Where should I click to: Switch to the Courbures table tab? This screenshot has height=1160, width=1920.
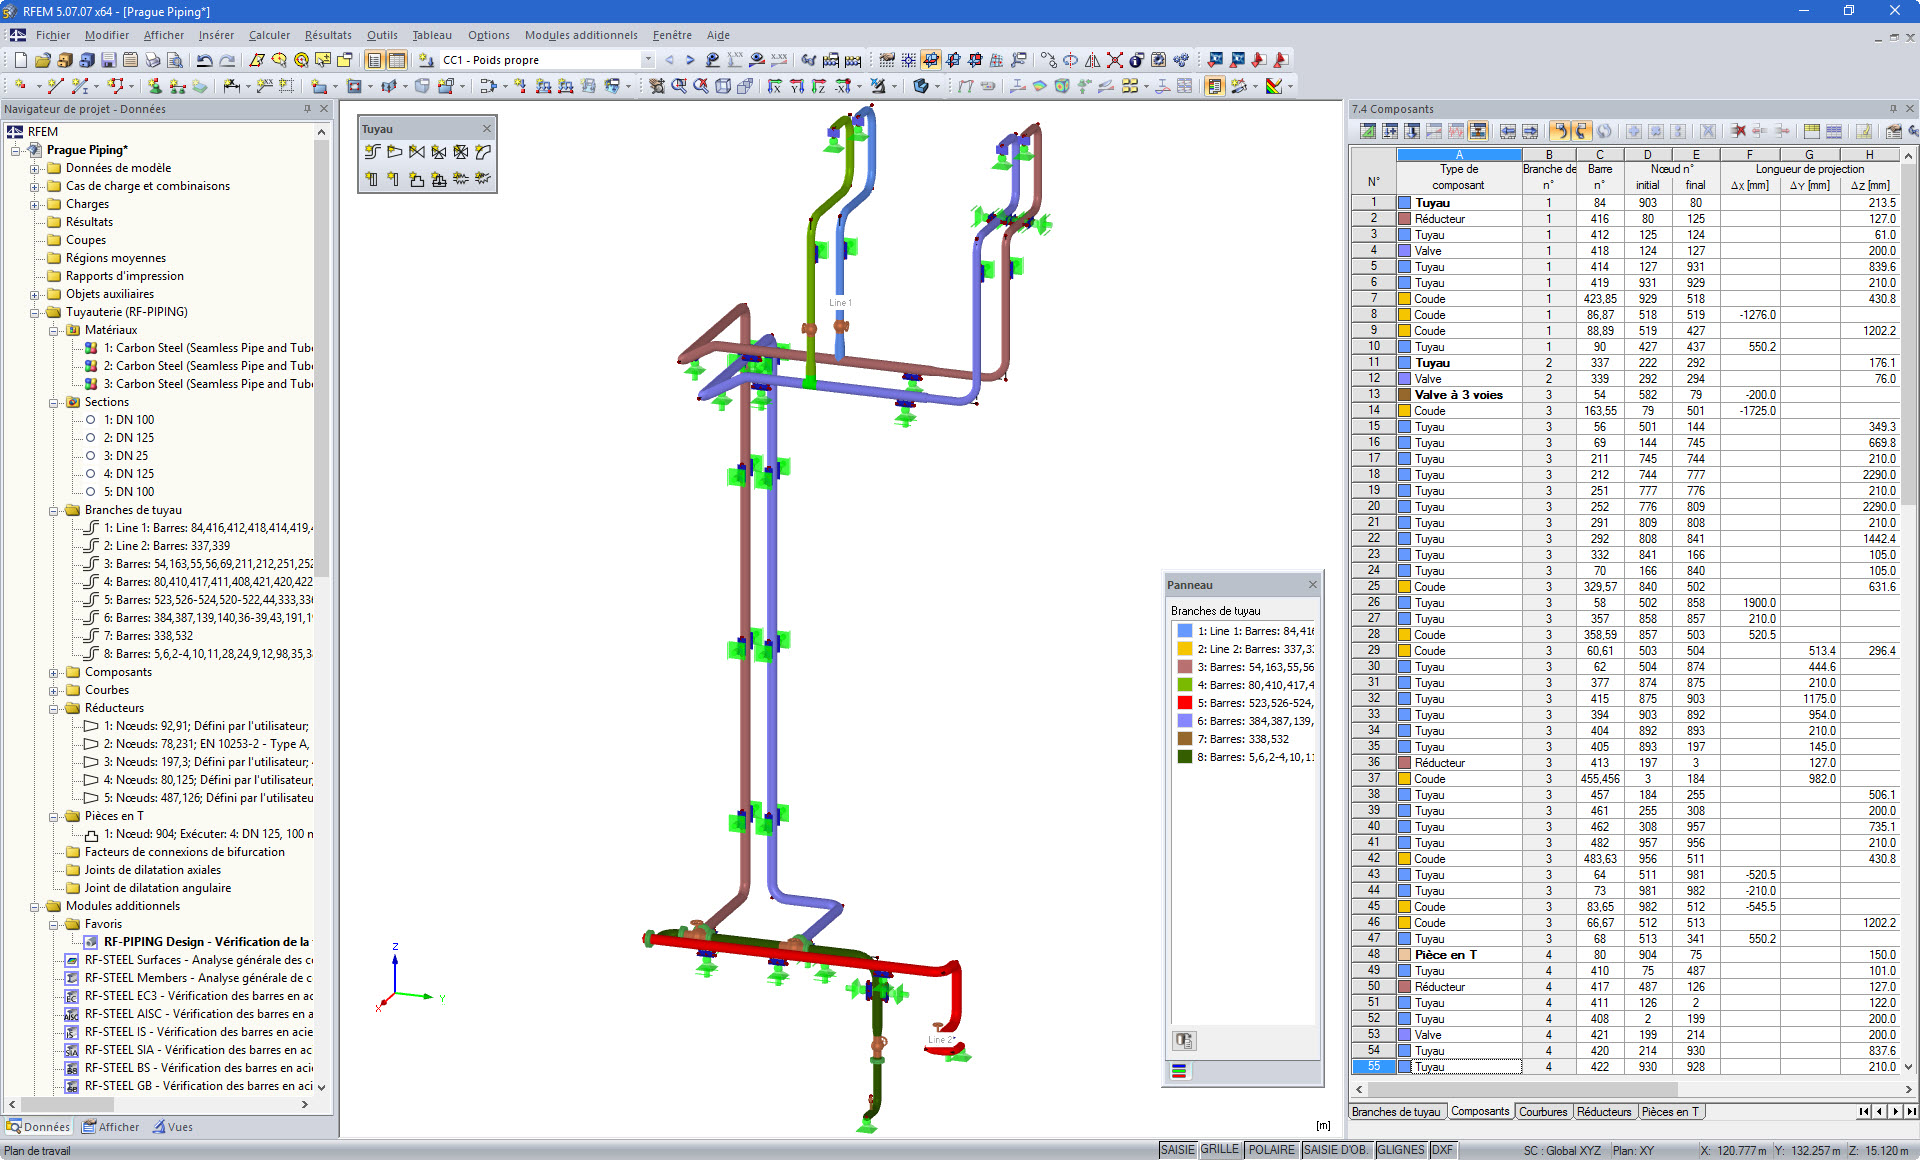tap(1543, 1112)
